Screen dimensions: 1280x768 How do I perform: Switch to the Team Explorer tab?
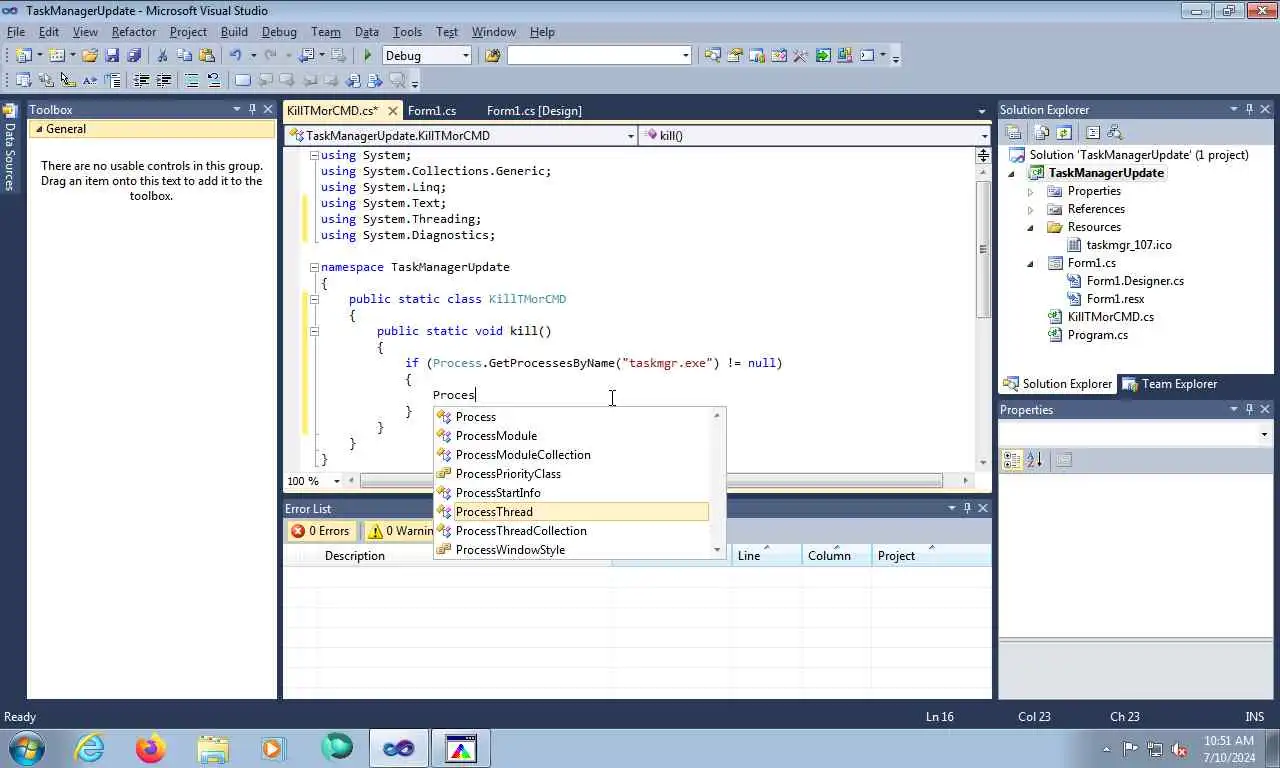(1169, 384)
